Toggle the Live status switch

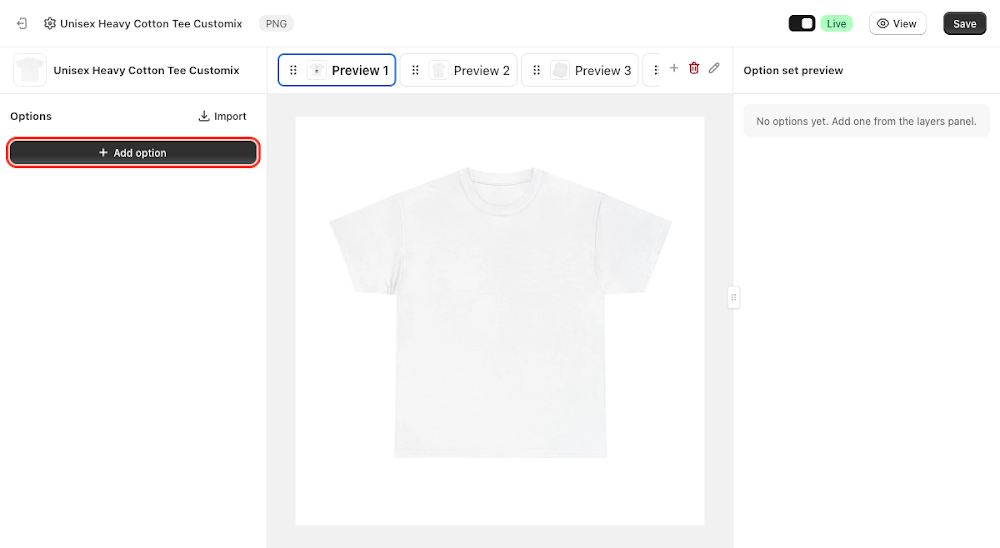click(802, 24)
